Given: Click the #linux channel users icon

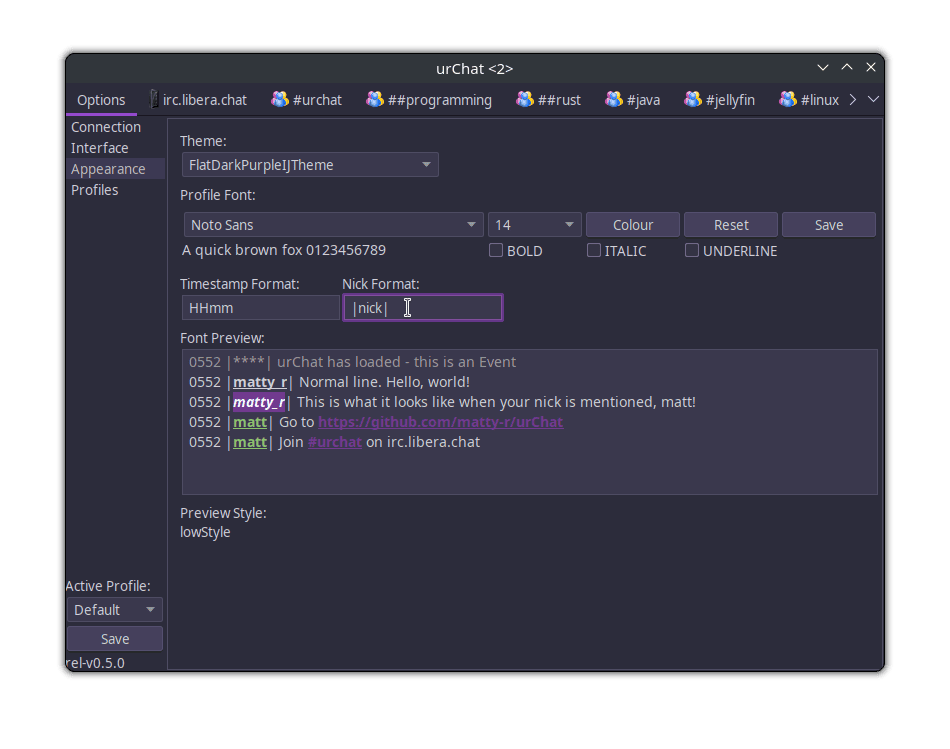Looking at the screenshot, I should click(x=788, y=99).
